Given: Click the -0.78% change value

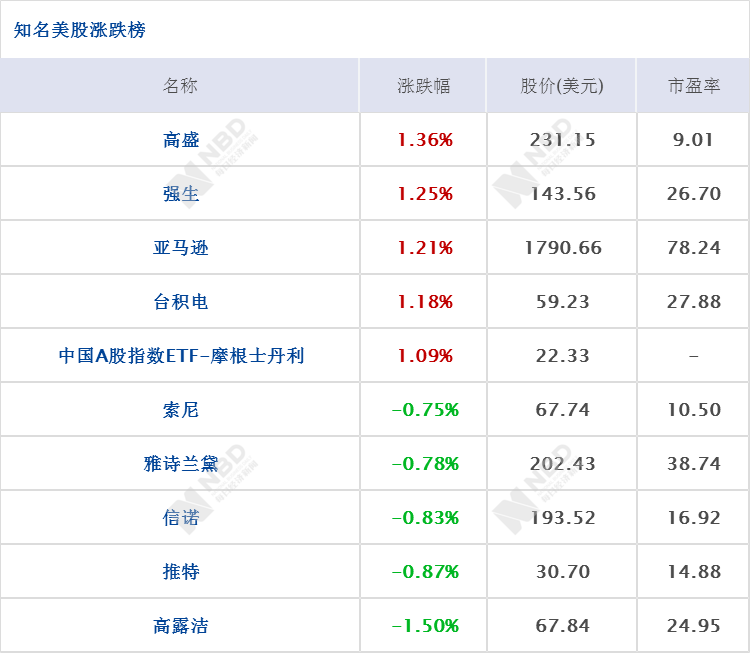Looking at the screenshot, I should point(425,464).
